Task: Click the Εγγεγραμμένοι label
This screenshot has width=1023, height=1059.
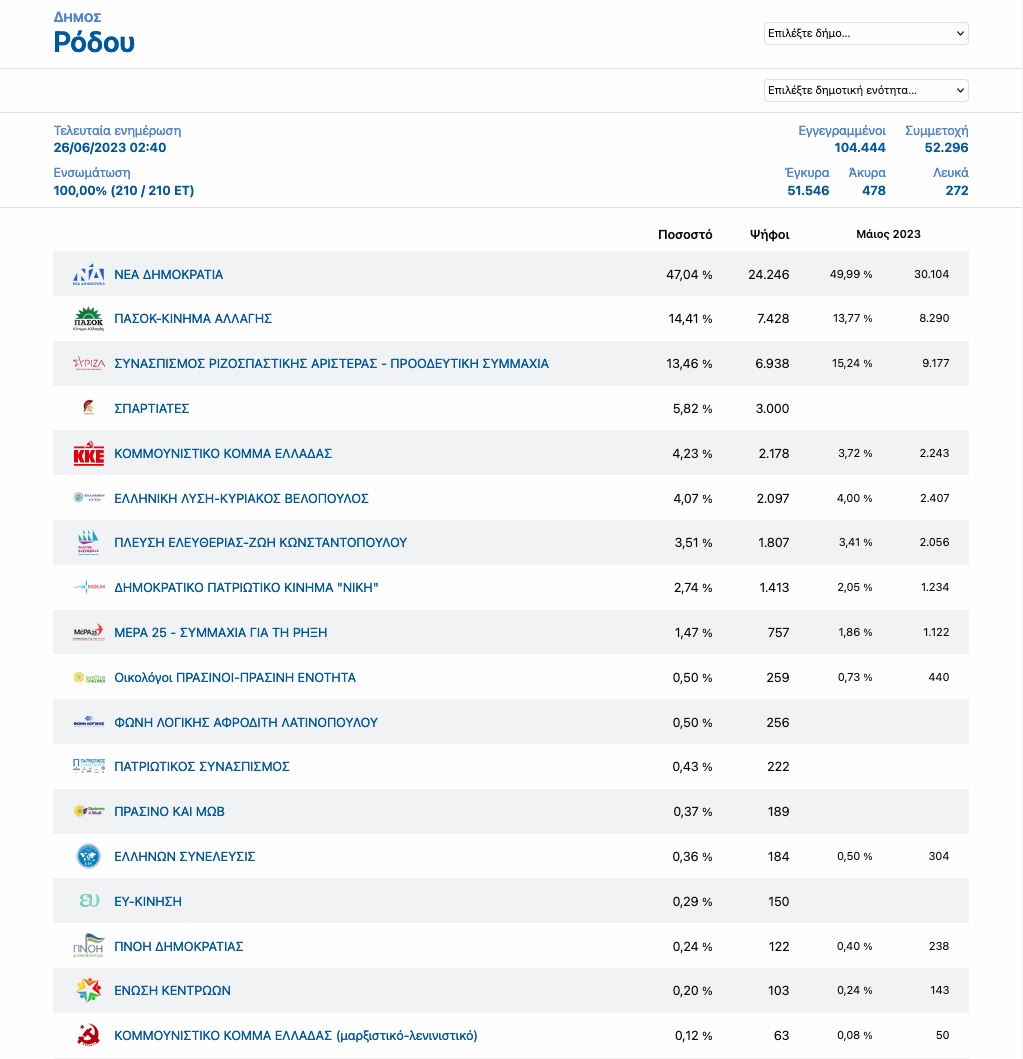Action: pos(842,130)
